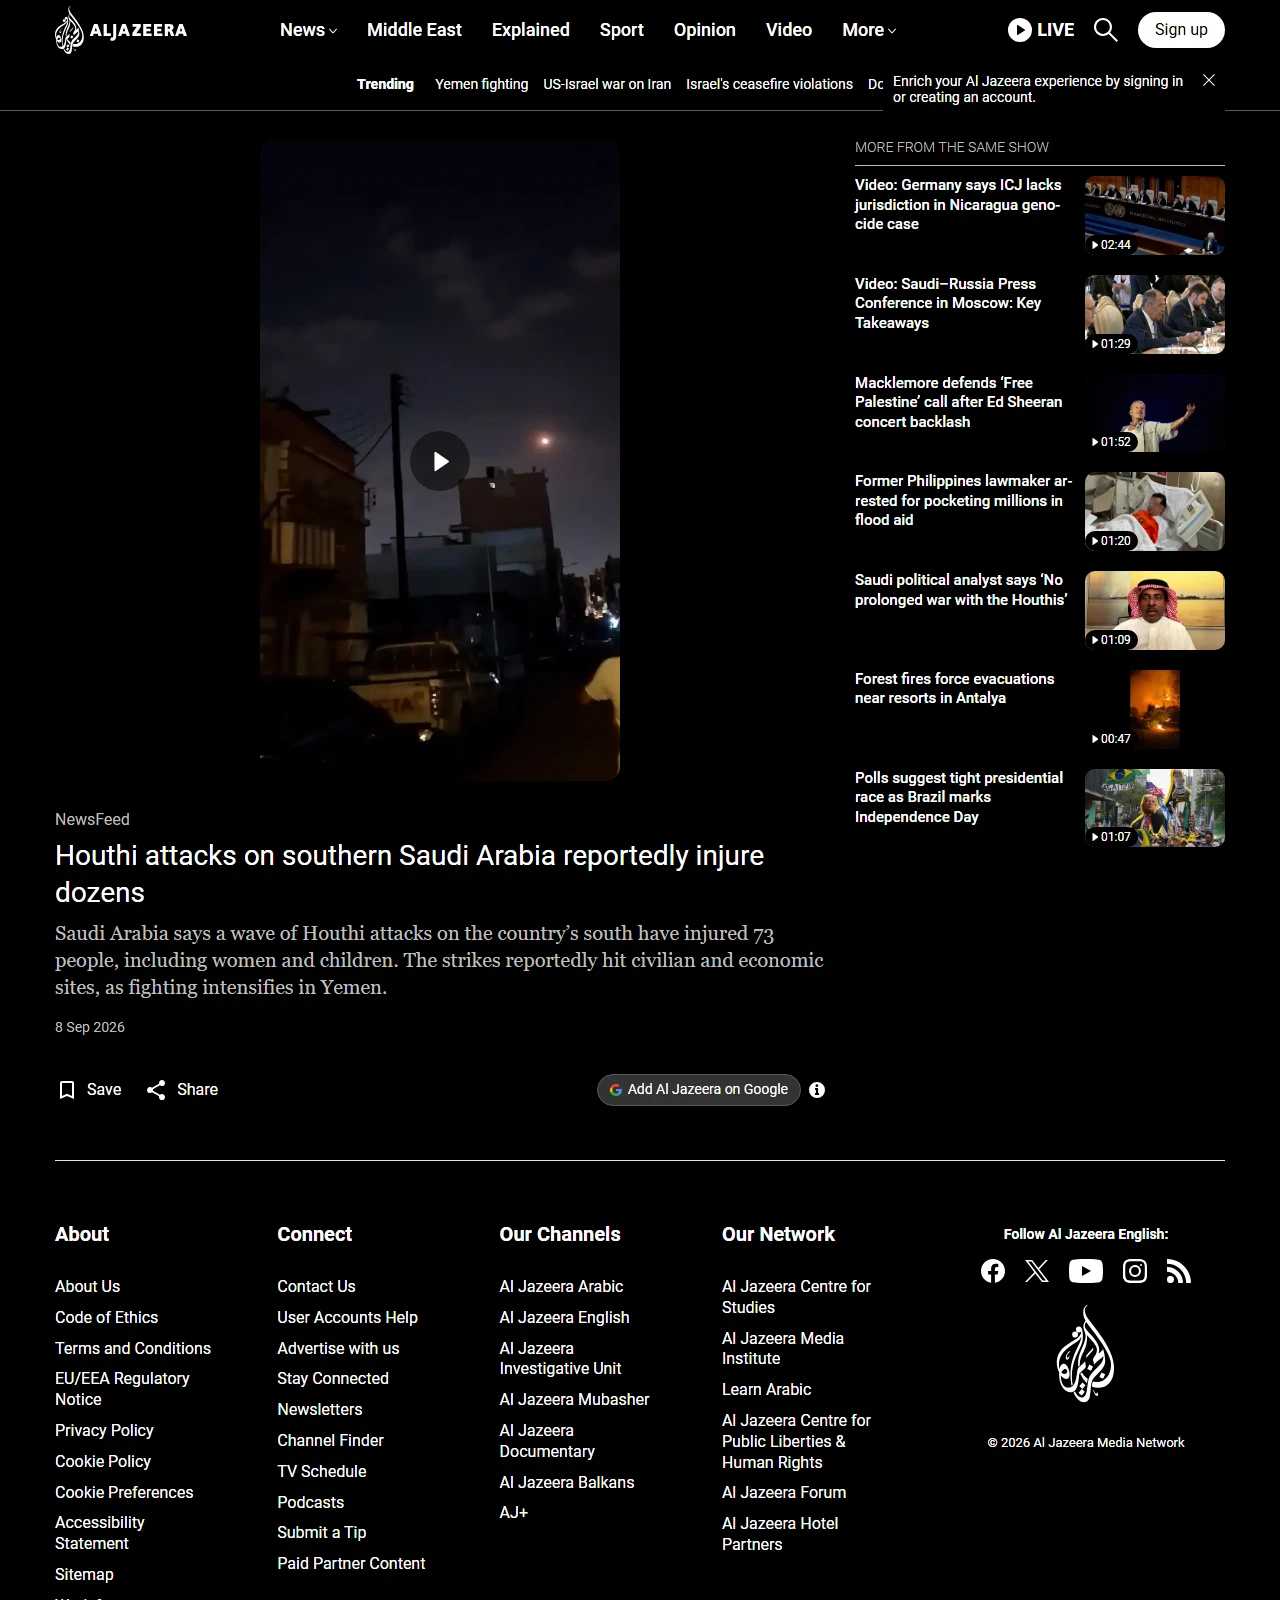Open the NewsFeed show link
Viewport: 1280px width, 1600px height.
coord(92,819)
